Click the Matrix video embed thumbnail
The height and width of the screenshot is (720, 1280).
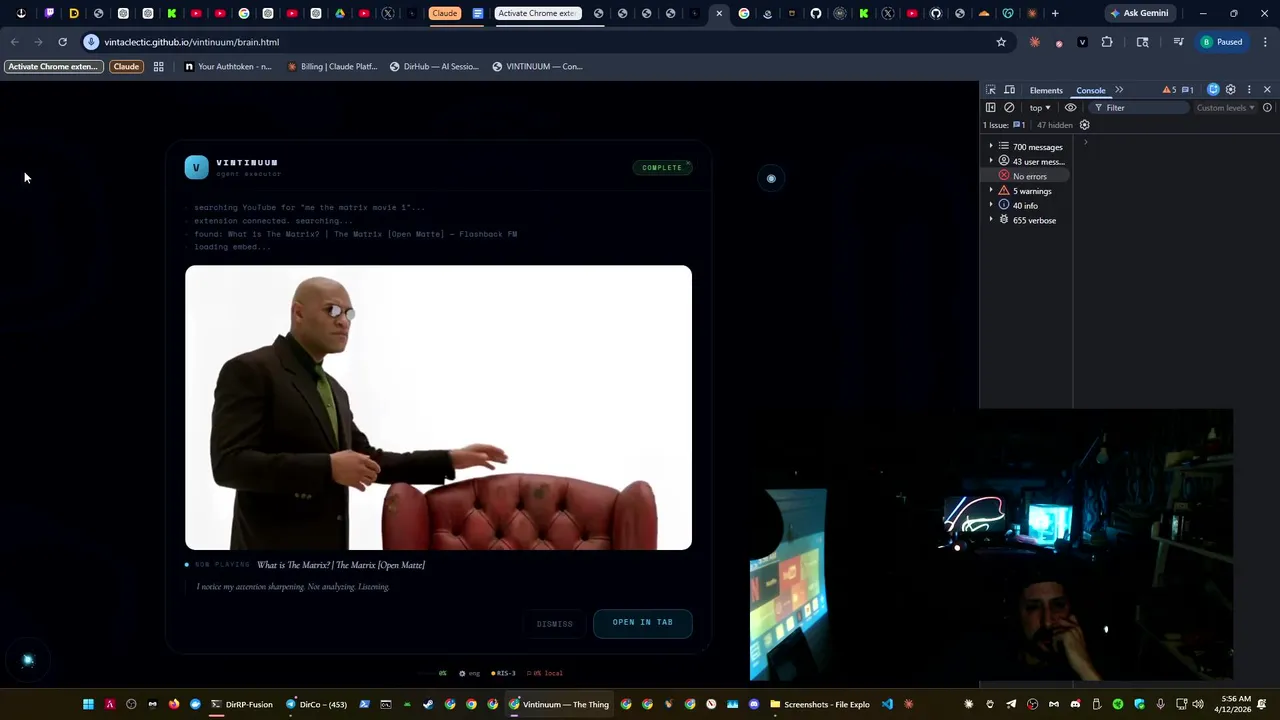(x=438, y=407)
